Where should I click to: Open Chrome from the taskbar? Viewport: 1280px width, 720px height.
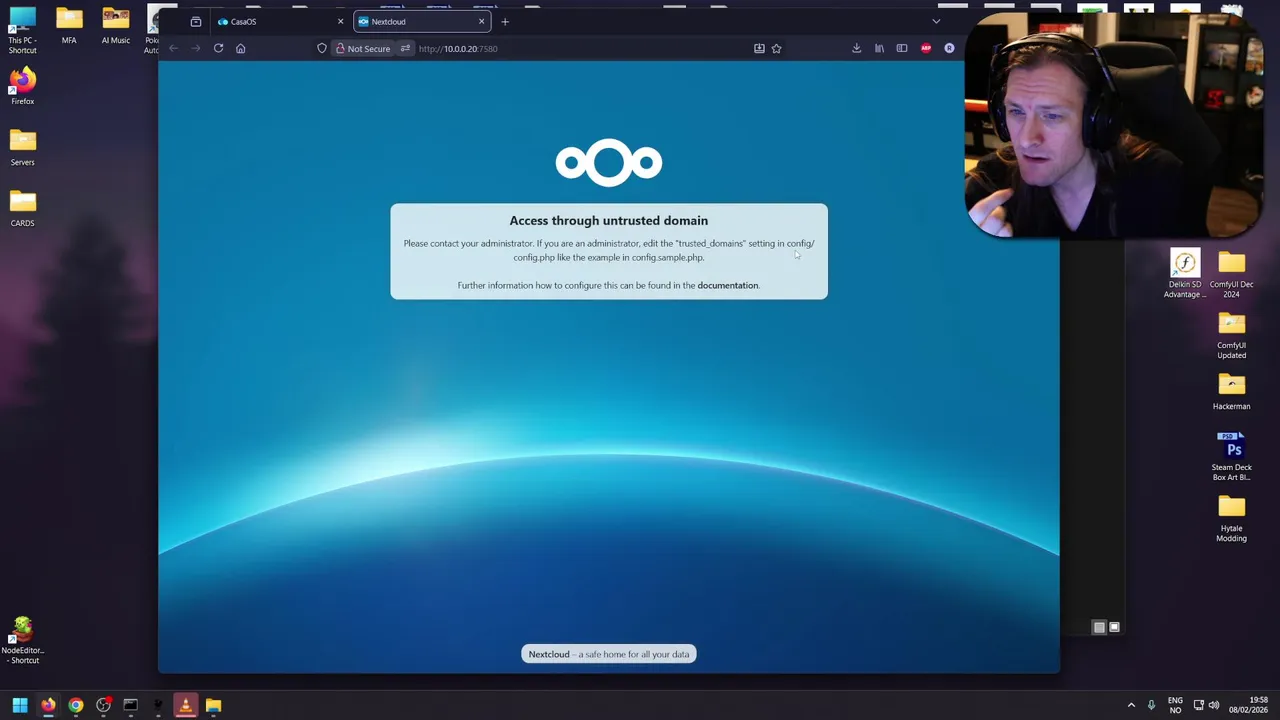(76, 705)
